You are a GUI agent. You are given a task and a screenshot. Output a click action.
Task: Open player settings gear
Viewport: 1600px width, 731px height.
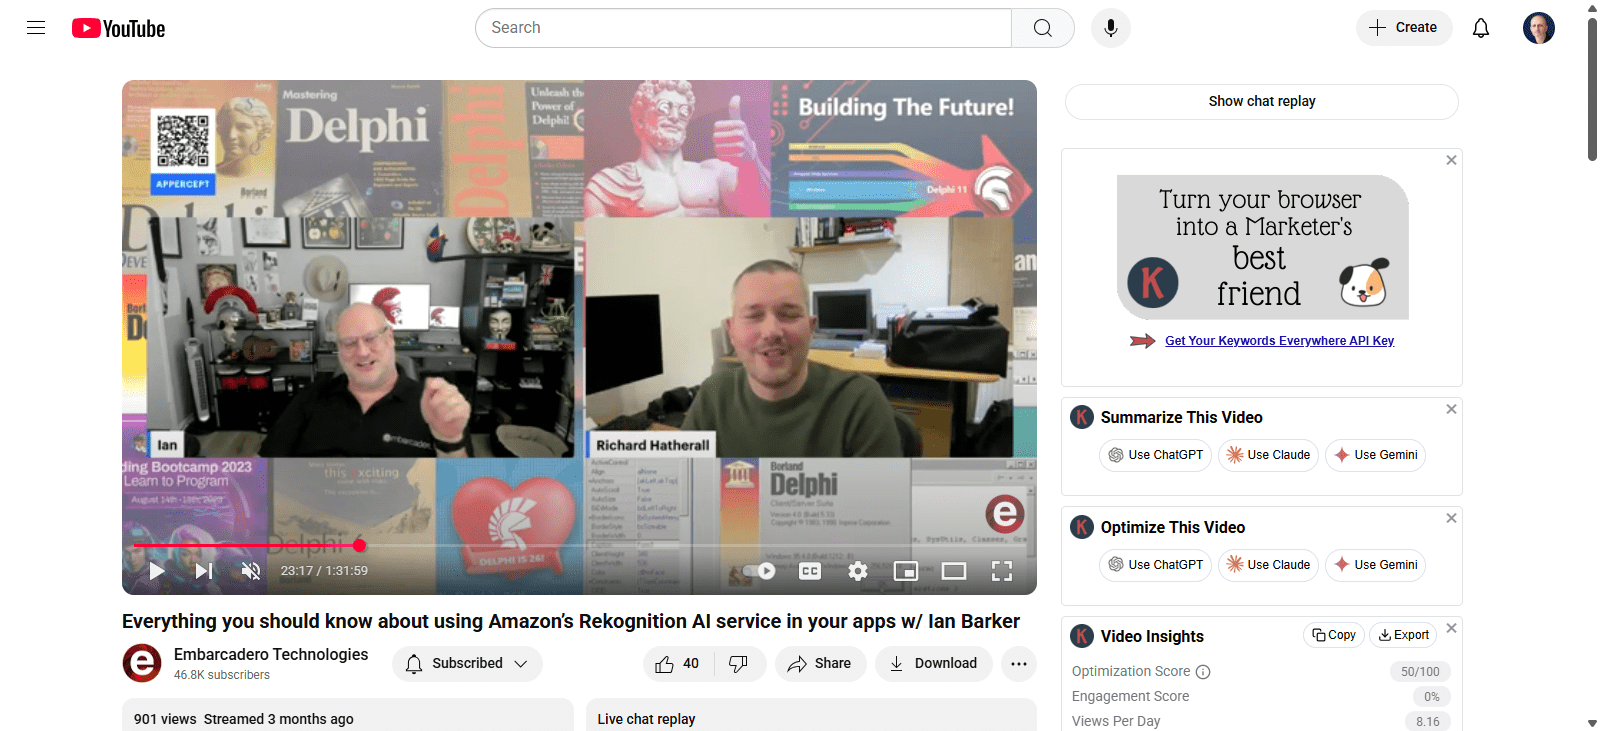coord(858,571)
